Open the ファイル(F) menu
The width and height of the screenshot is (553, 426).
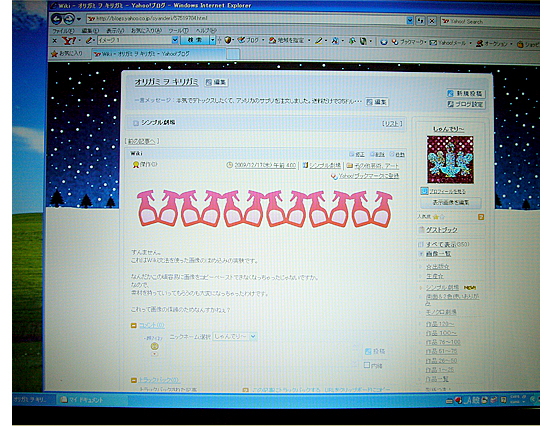[63, 31]
